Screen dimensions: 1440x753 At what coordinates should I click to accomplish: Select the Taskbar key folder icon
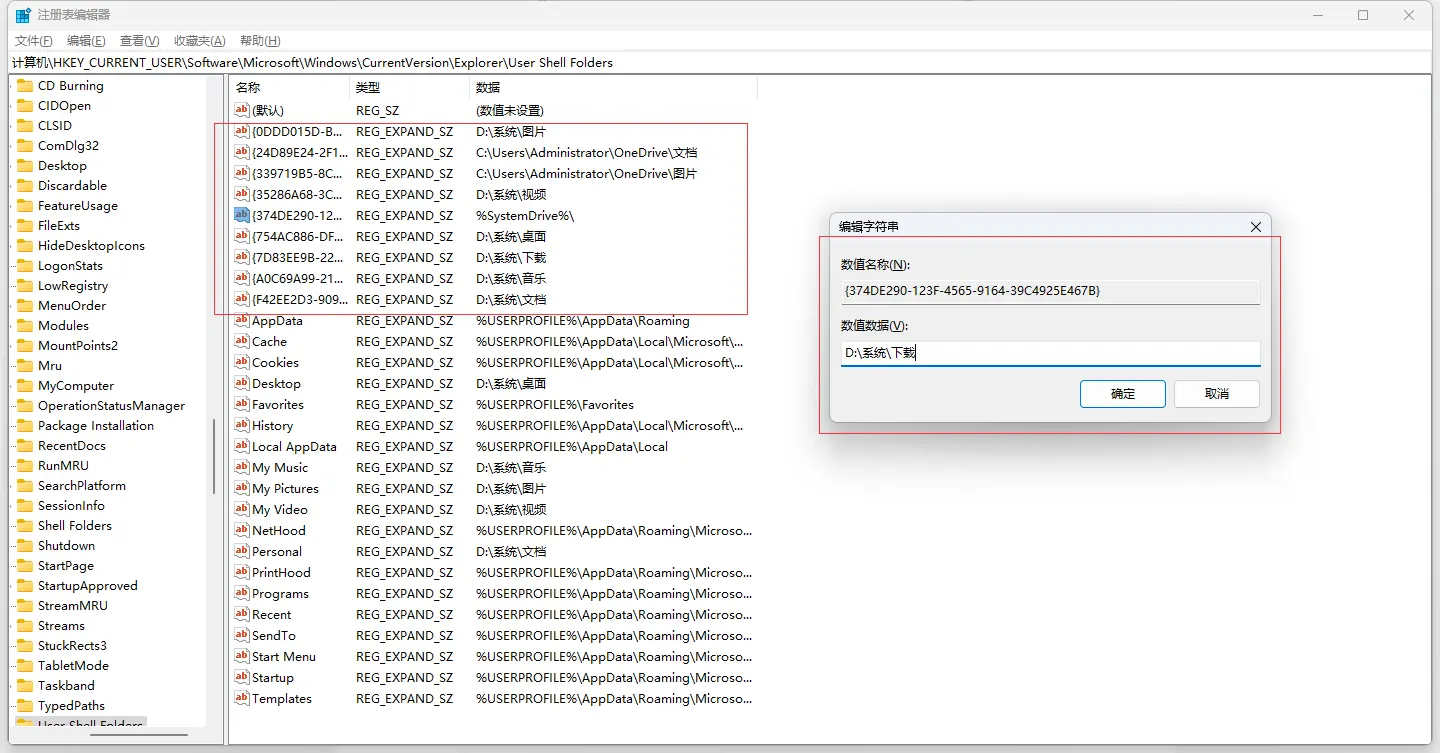coord(25,686)
